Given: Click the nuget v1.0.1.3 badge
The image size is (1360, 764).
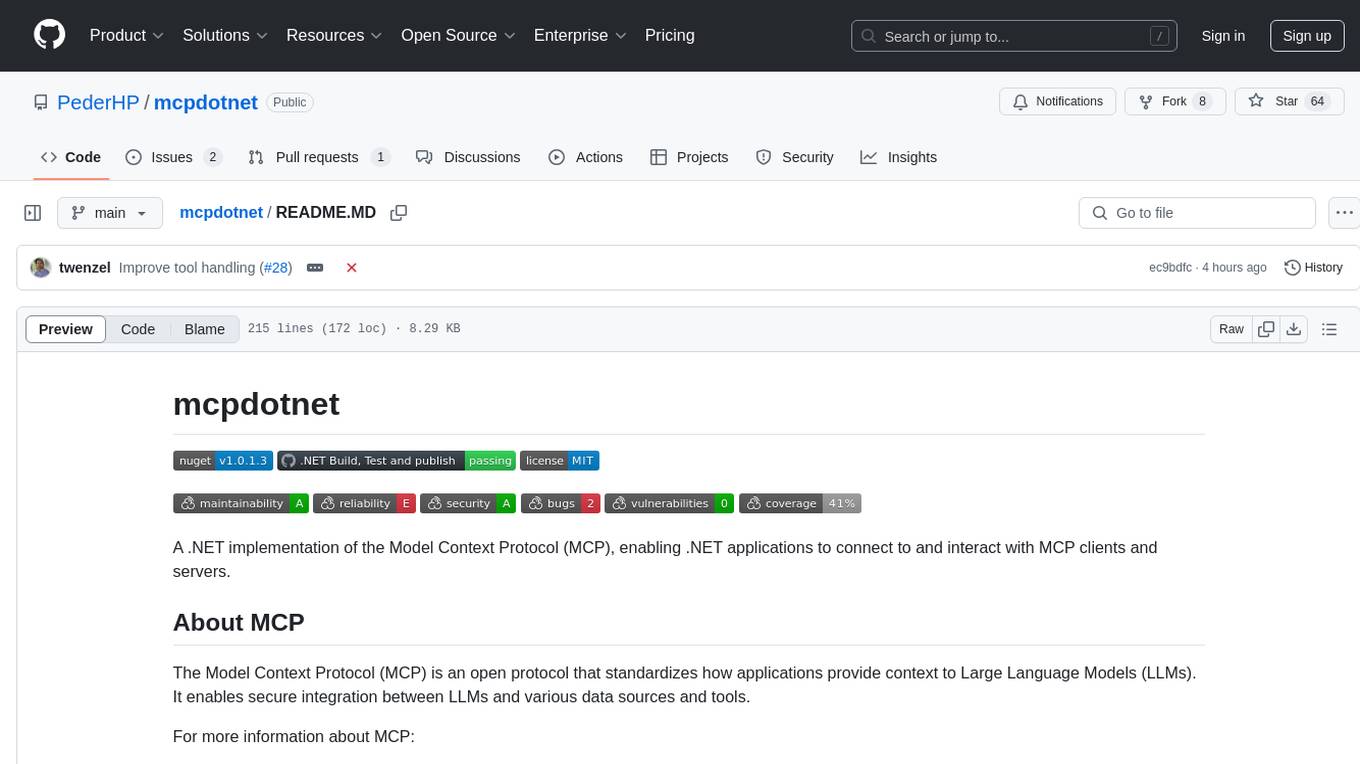Looking at the screenshot, I should click(x=222, y=461).
